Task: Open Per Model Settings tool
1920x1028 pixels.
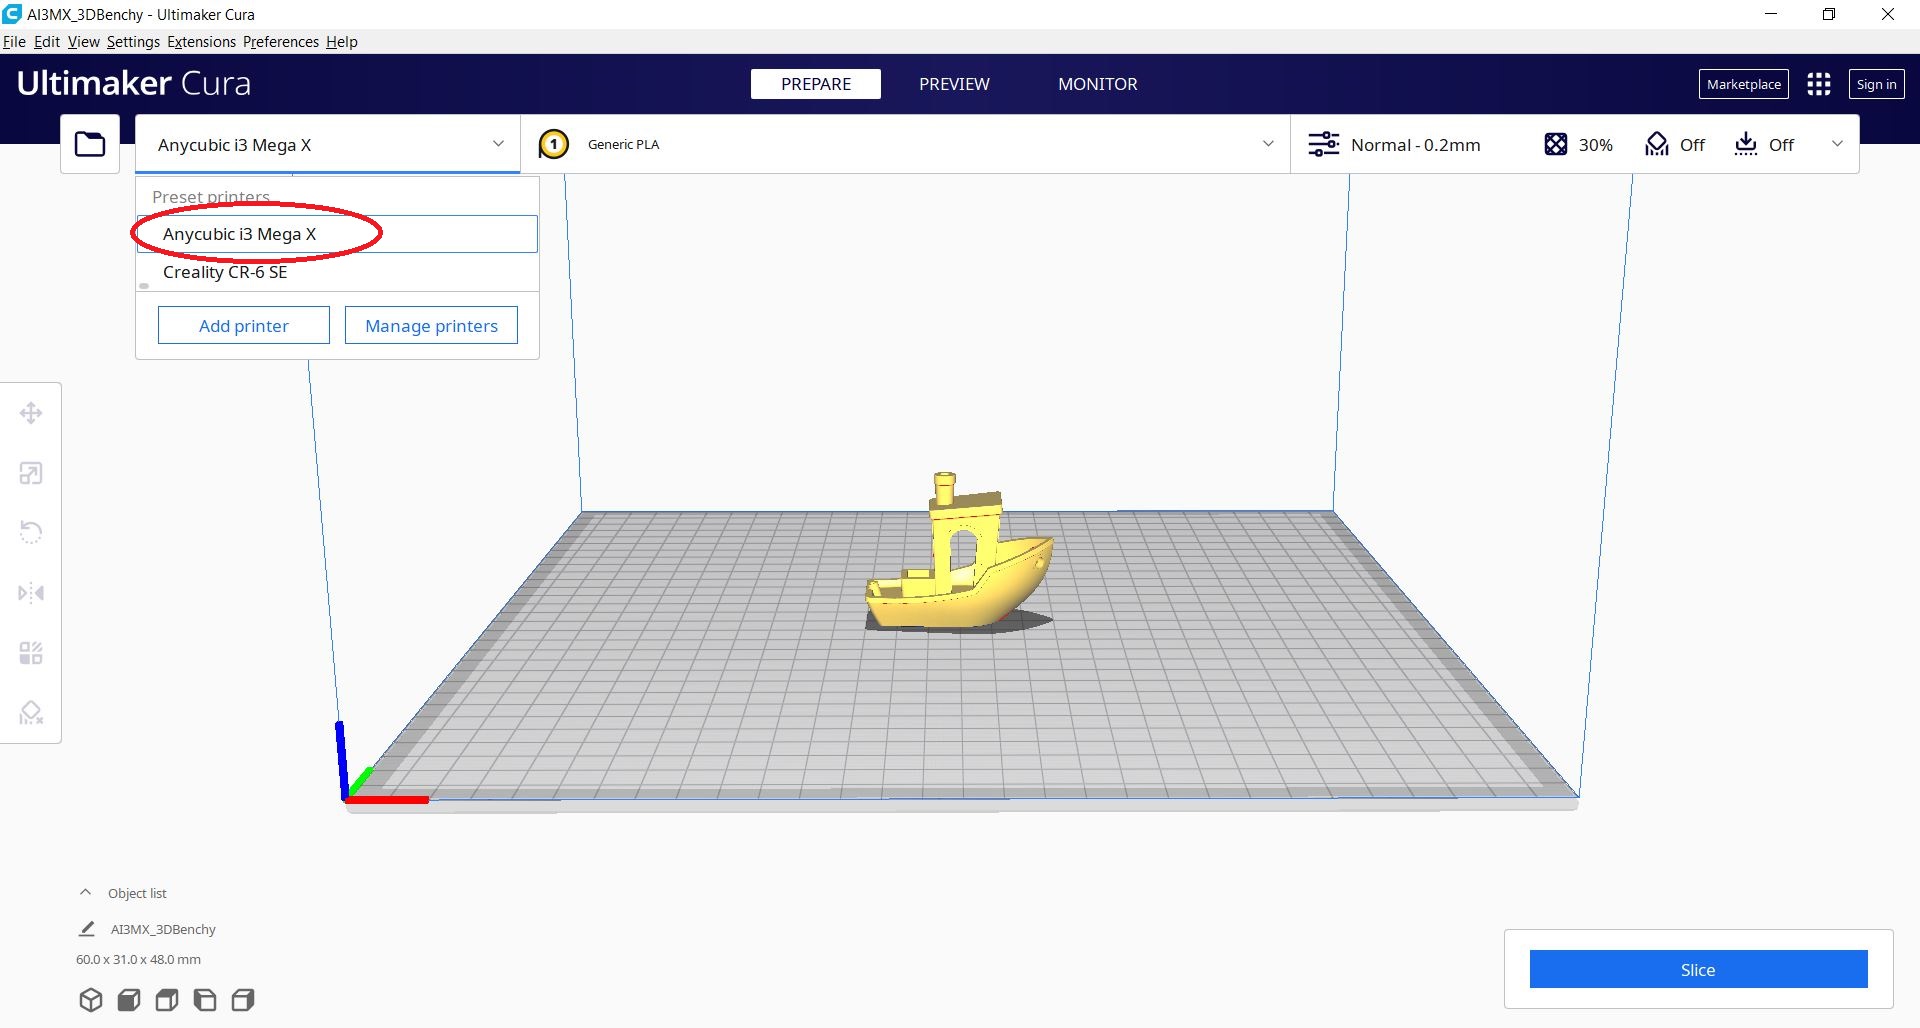Action: 31,653
